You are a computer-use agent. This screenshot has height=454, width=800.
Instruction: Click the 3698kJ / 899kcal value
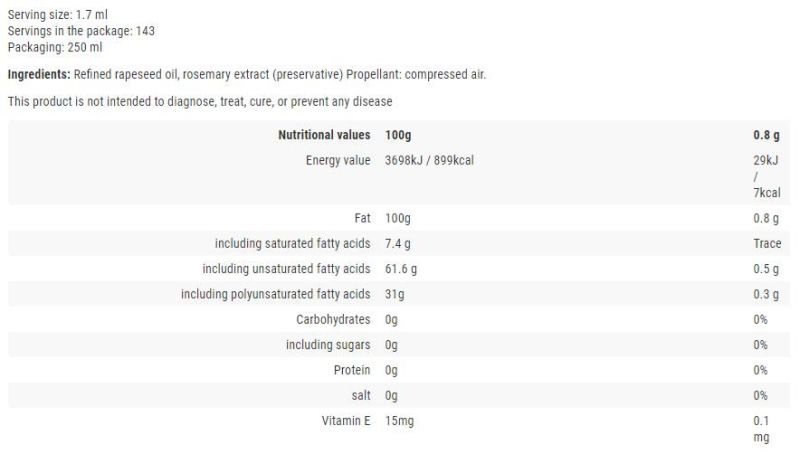click(x=429, y=160)
